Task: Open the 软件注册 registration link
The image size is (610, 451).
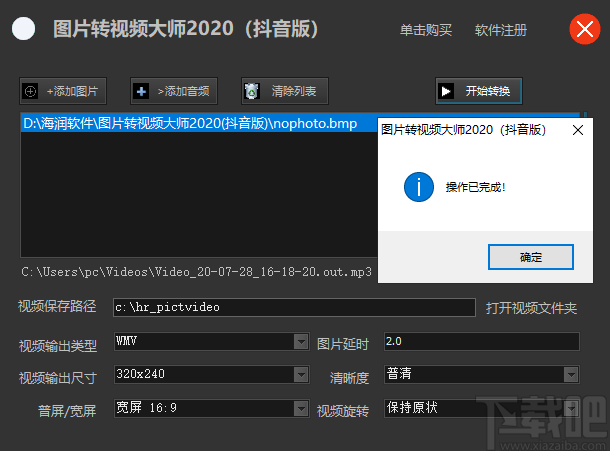Action: pyautogui.click(x=501, y=30)
